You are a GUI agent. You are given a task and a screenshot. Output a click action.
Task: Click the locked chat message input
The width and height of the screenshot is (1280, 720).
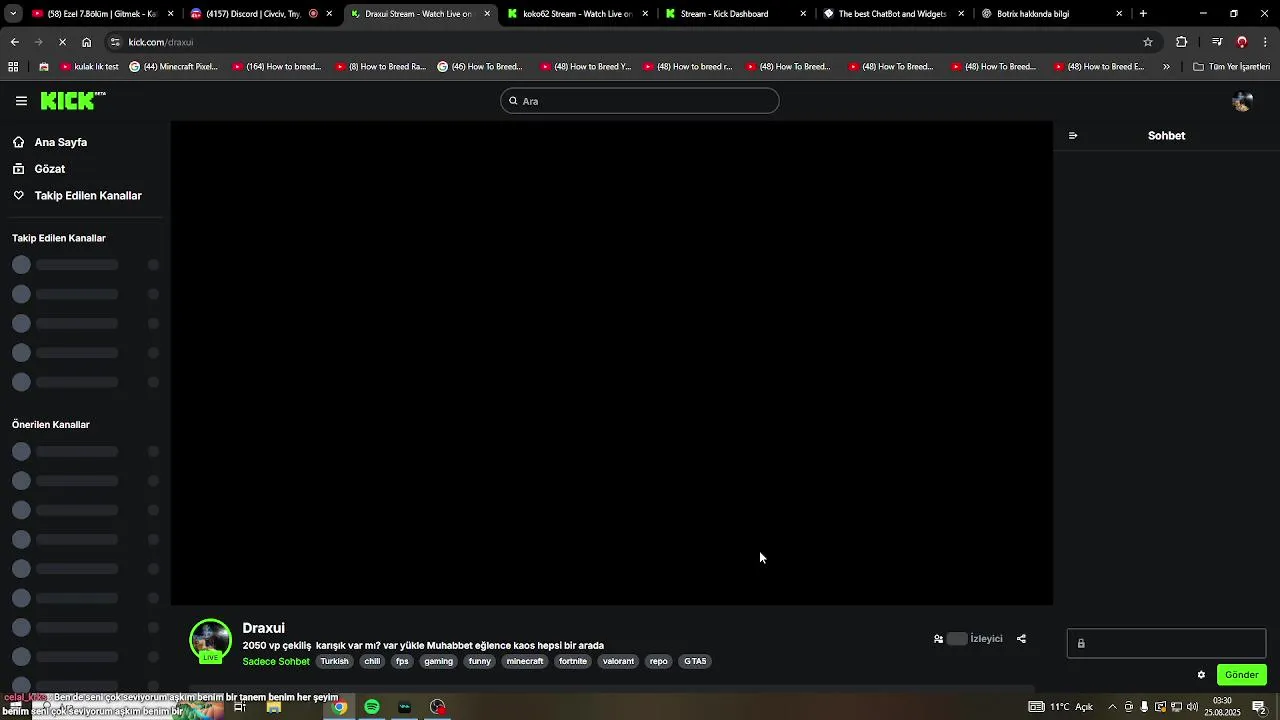[x=1166, y=643]
